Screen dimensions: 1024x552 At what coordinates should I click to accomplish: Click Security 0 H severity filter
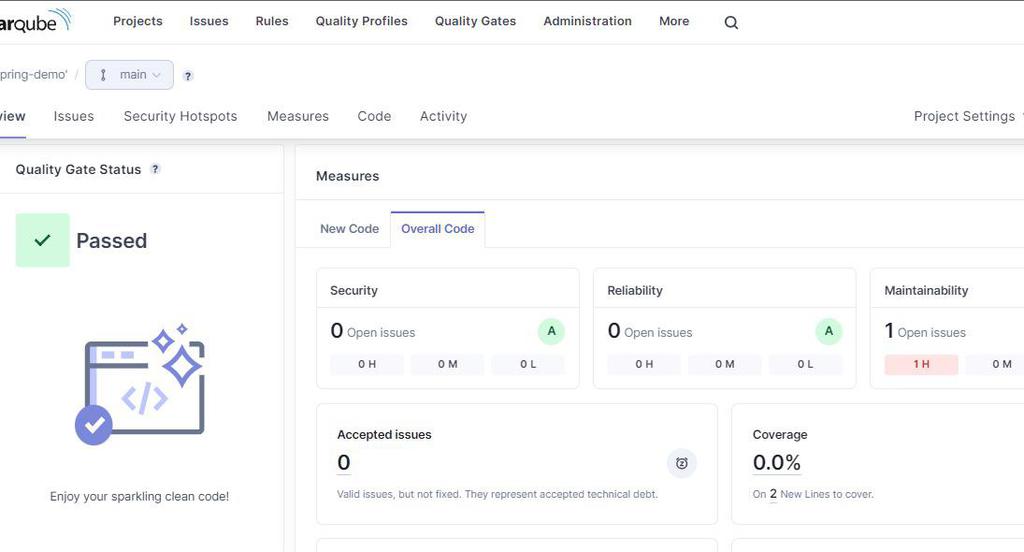pos(367,365)
